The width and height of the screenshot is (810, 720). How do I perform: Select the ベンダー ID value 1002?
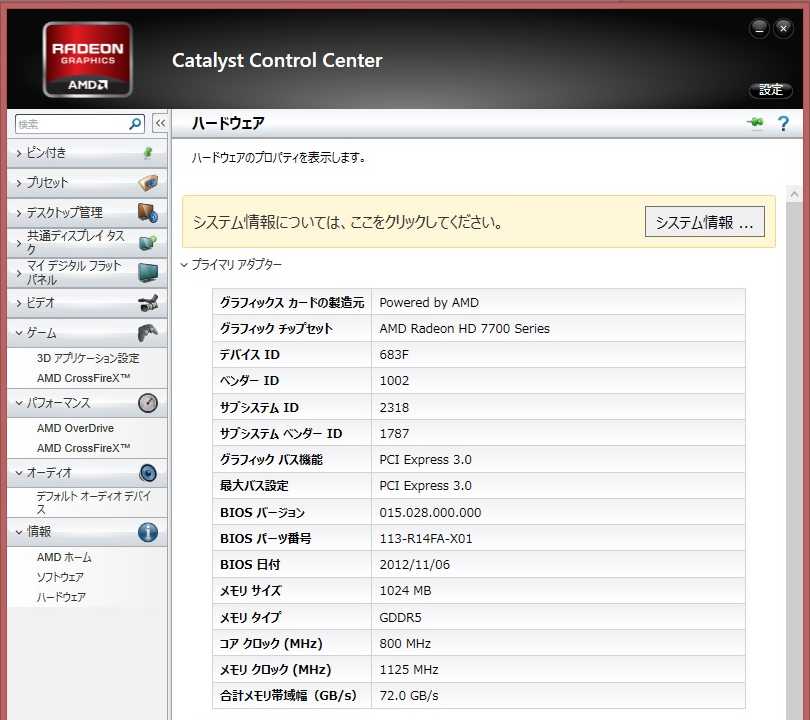click(394, 381)
